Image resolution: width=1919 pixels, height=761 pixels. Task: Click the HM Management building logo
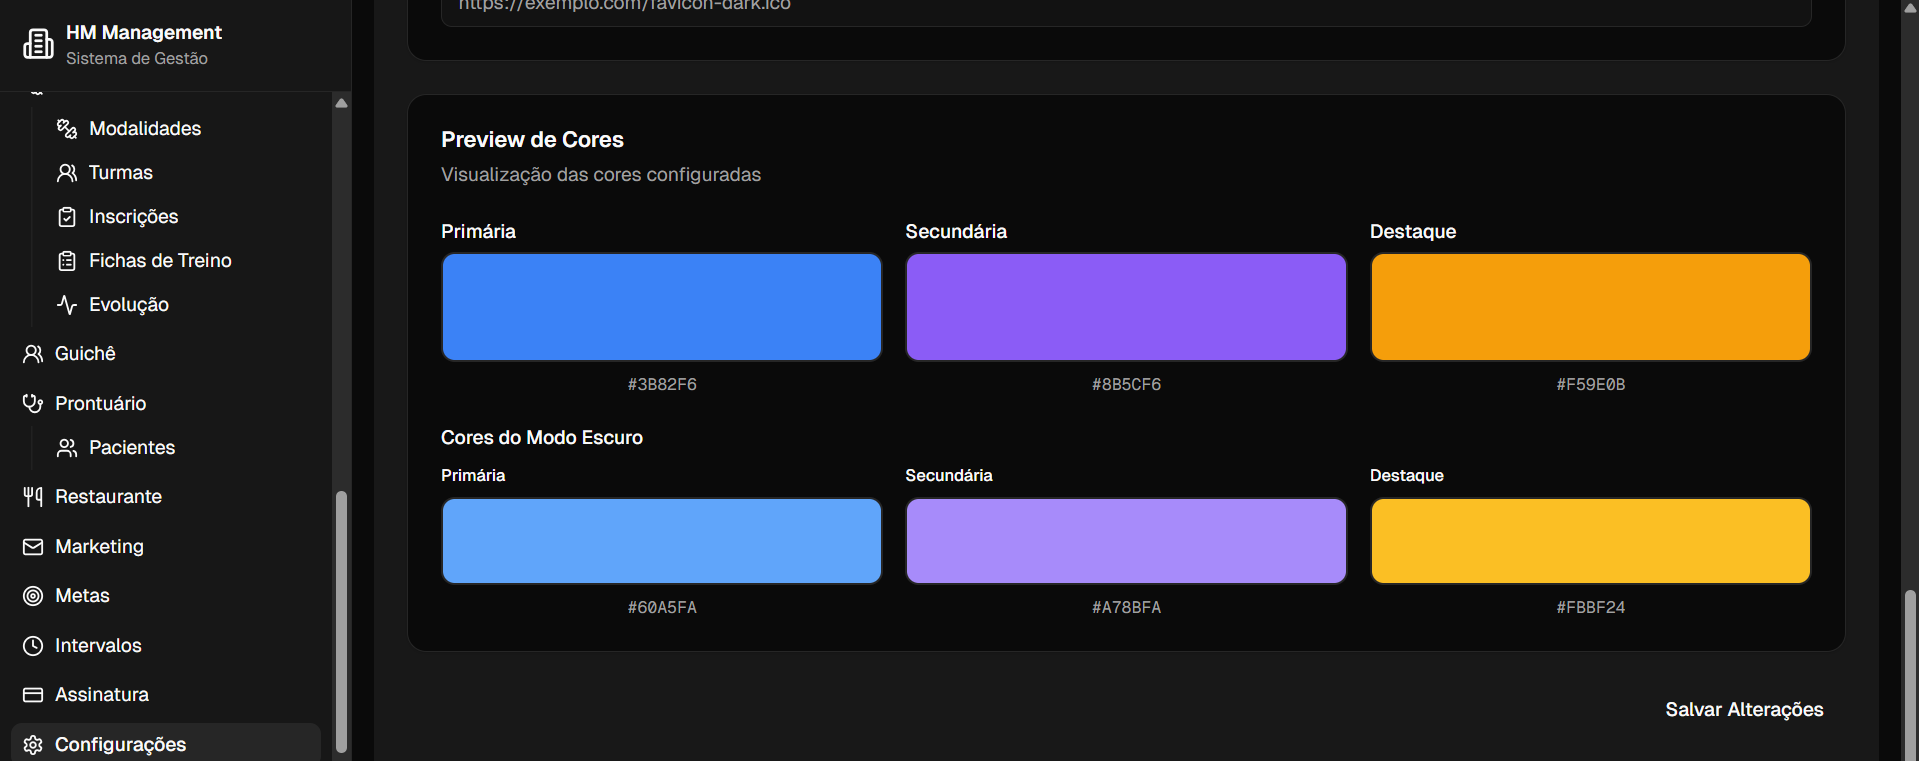[38, 45]
